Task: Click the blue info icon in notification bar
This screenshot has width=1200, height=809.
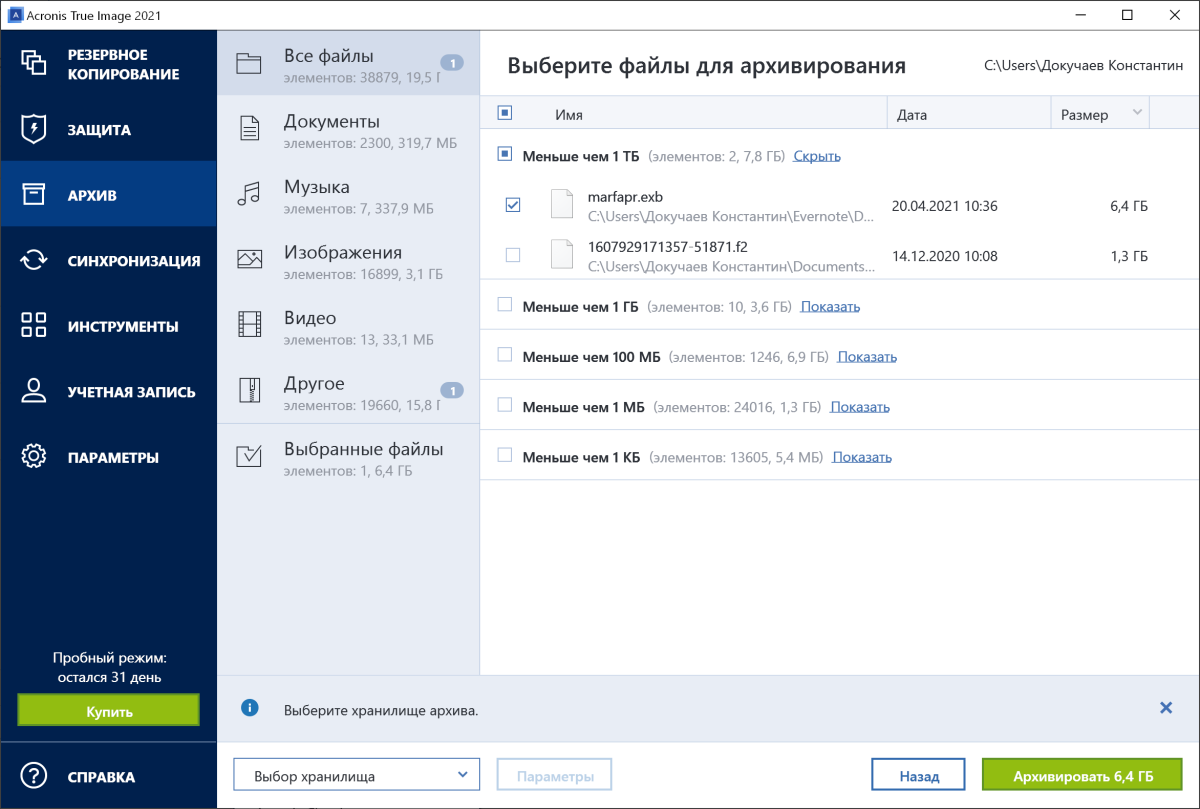Action: pos(249,708)
